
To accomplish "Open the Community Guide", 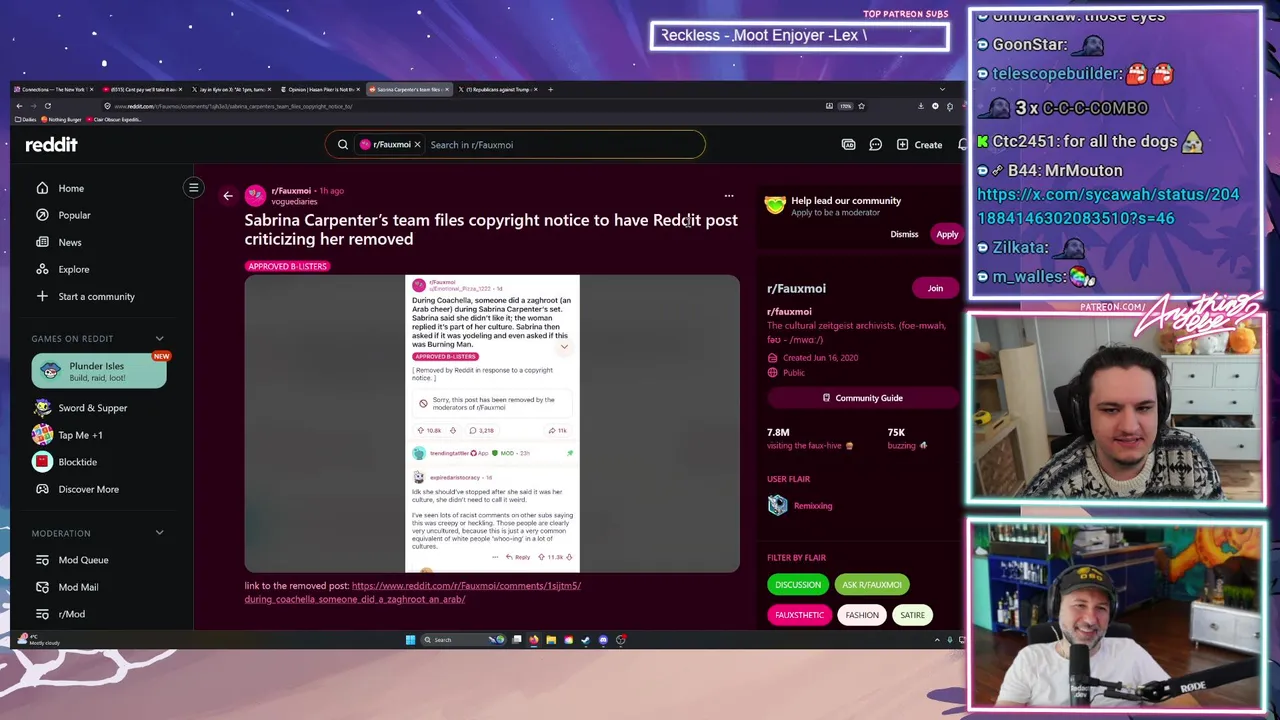I will (x=861, y=398).
